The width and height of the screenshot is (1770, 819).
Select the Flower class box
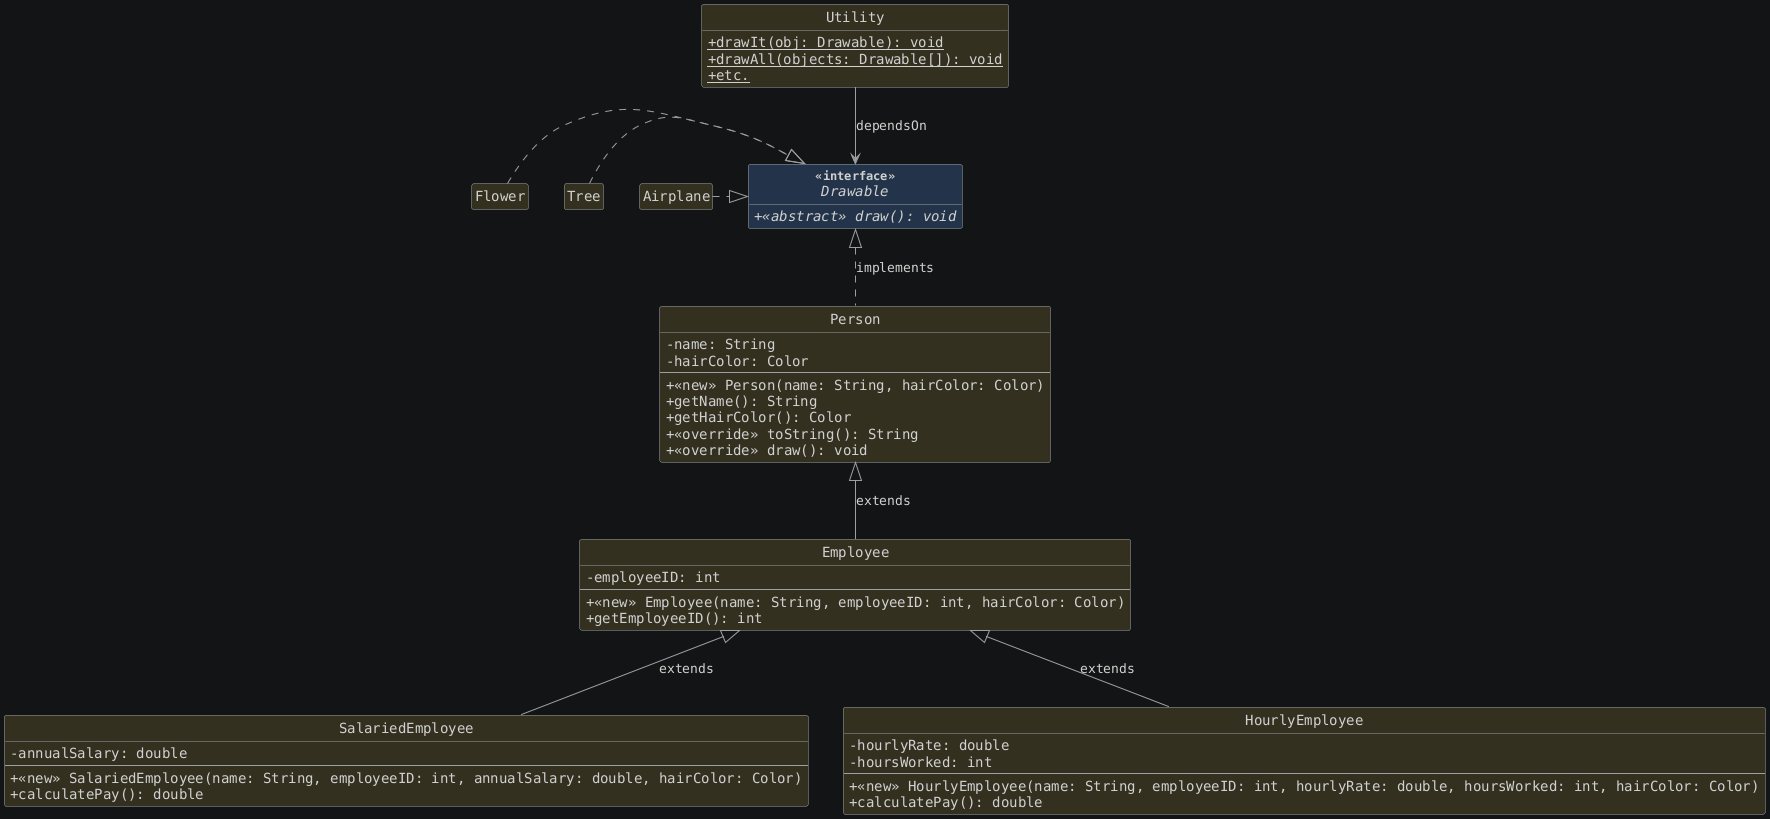coord(500,197)
